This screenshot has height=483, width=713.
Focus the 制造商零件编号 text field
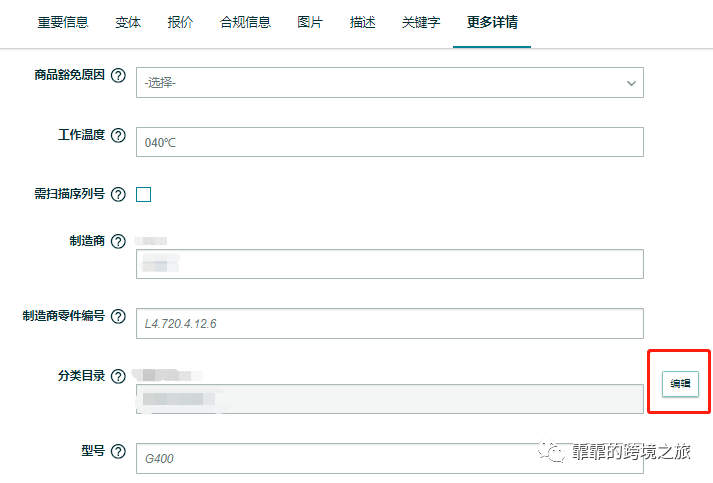tap(389, 323)
